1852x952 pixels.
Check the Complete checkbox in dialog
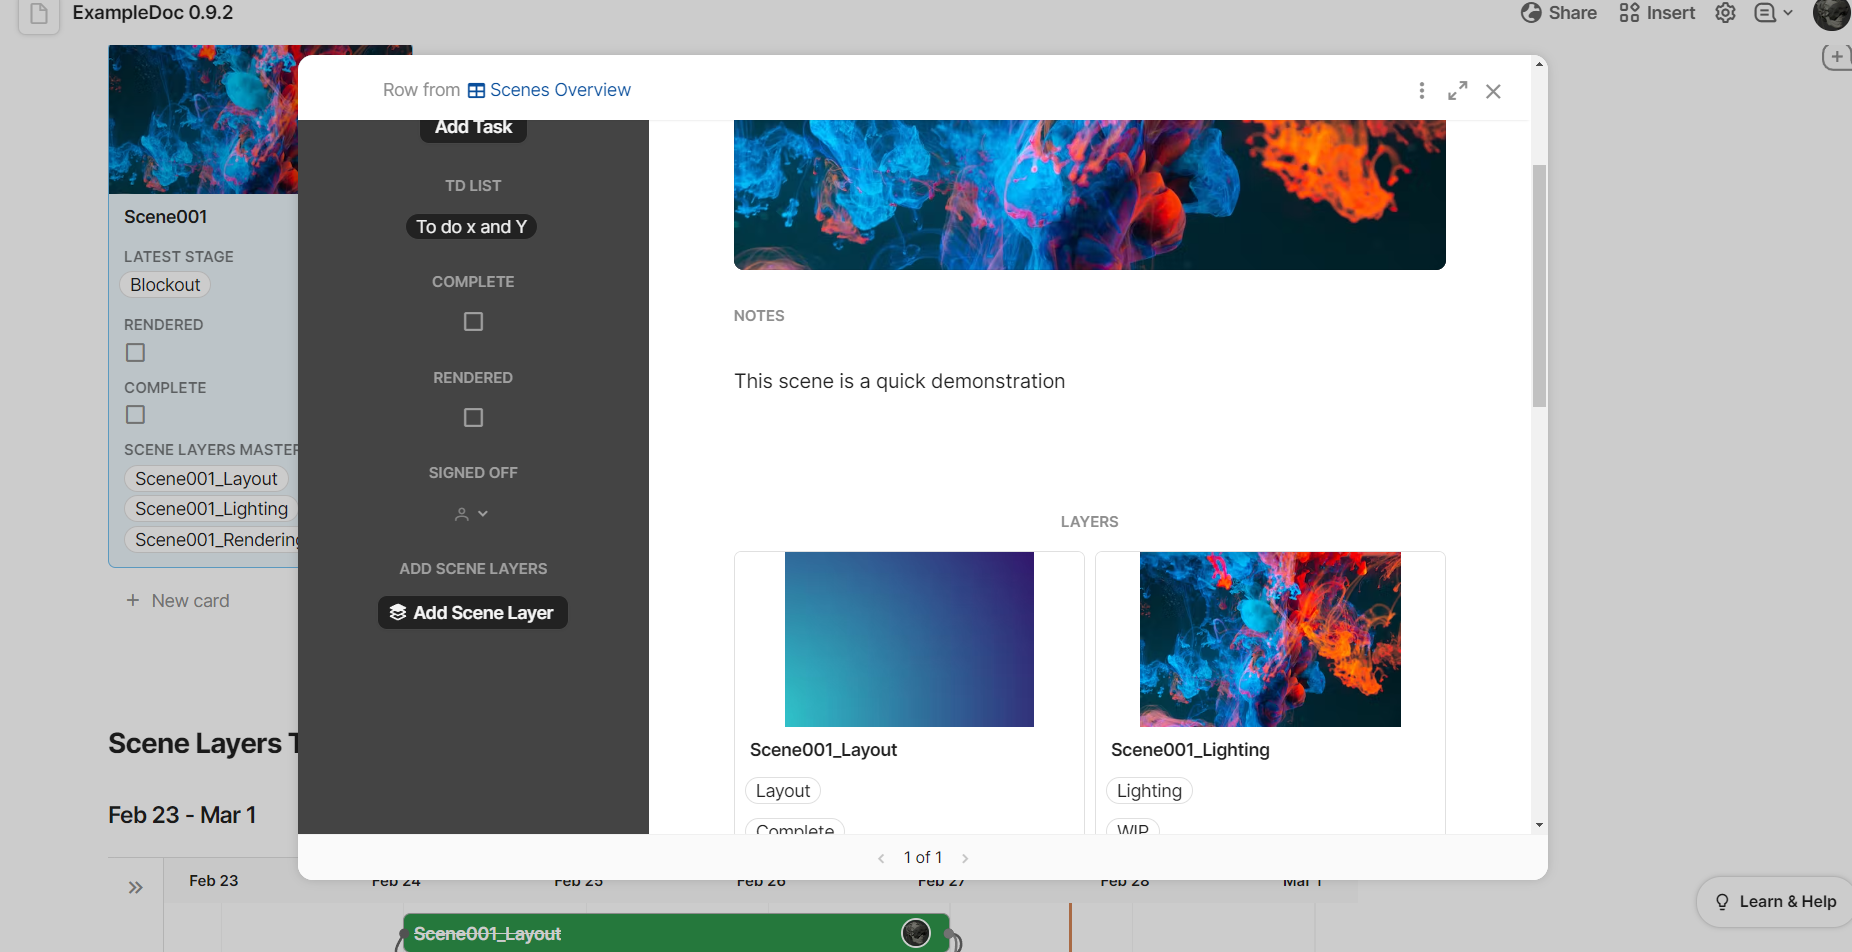[473, 321]
